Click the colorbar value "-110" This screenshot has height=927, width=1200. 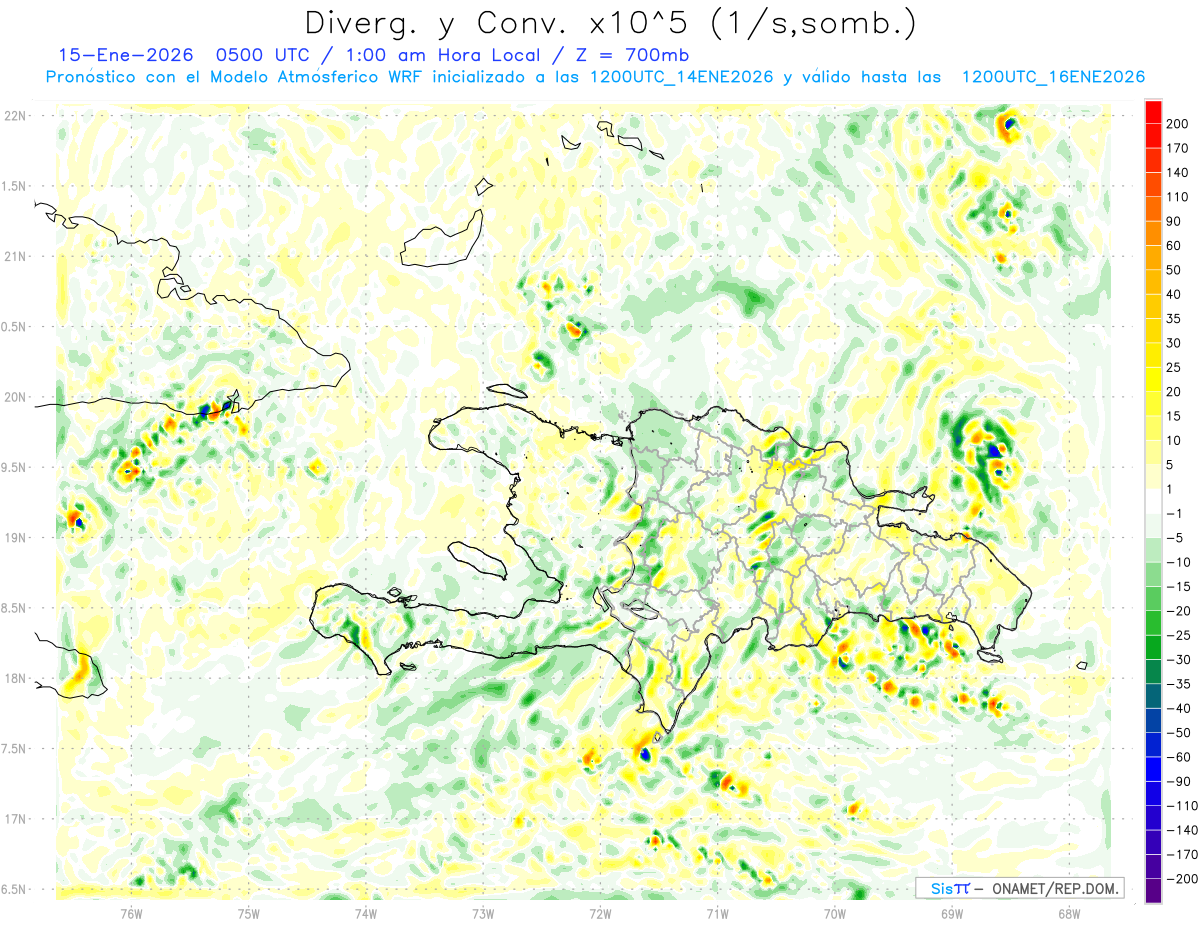click(x=1181, y=805)
